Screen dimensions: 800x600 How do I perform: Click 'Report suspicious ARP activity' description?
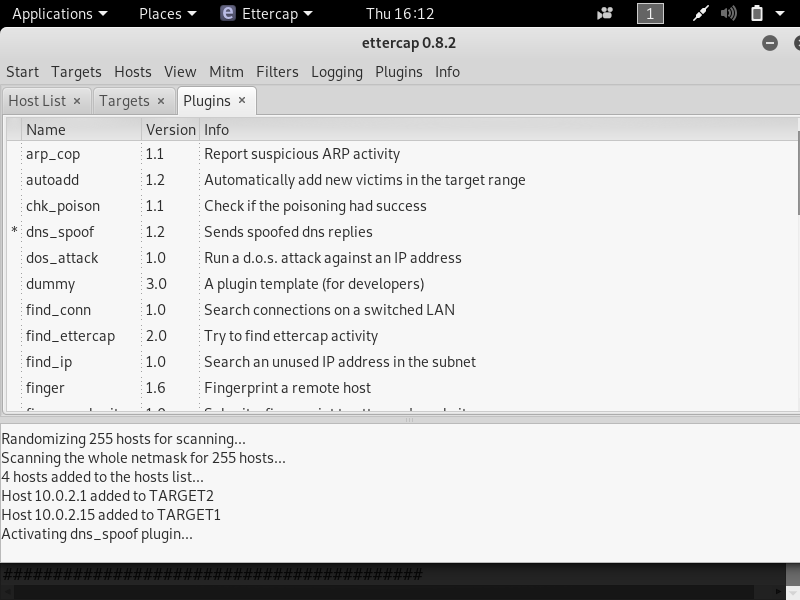302,154
